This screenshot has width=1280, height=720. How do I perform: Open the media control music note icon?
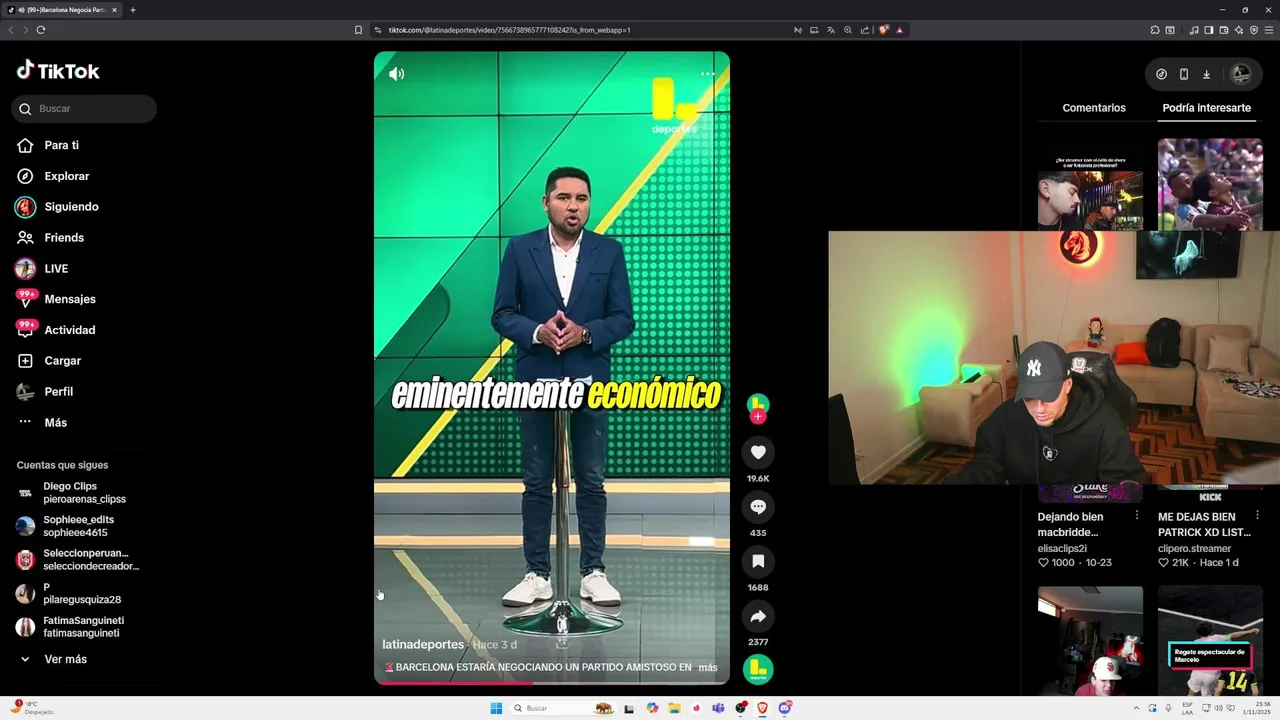[1194, 30]
